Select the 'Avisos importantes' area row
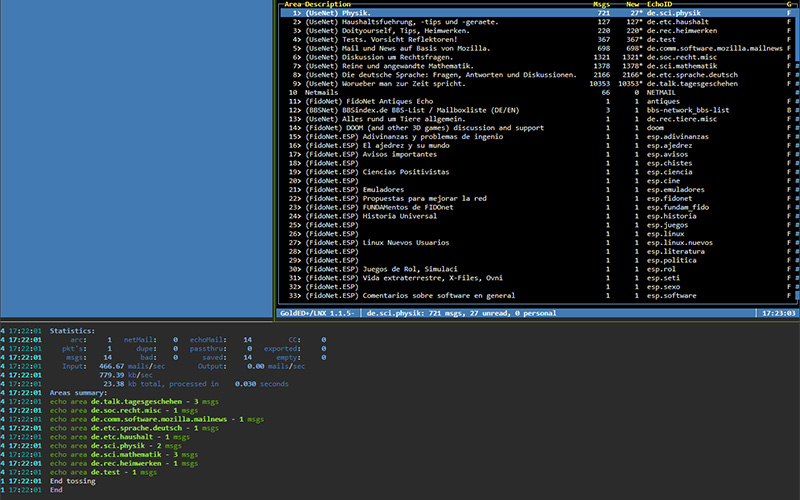Image resolution: width=800 pixels, height=500 pixels. pyautogui.click(x=538, y=154)
